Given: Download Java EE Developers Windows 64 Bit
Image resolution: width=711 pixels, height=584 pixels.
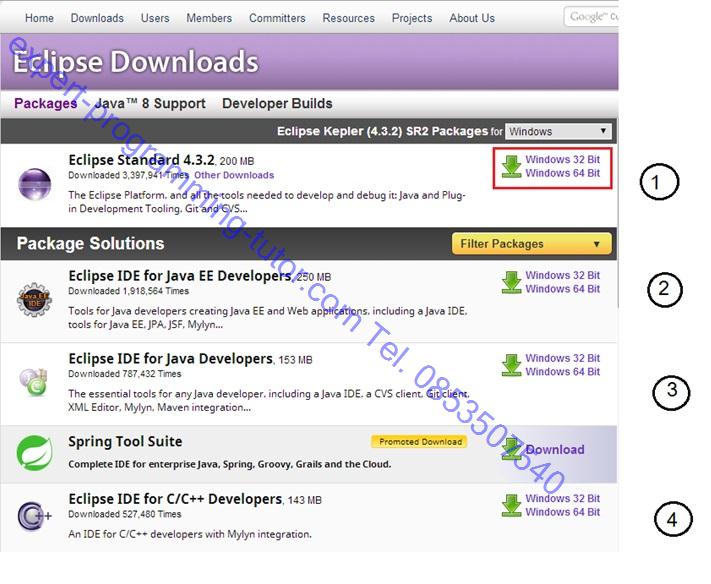Looking at the screenshot, I should [563, 289].
